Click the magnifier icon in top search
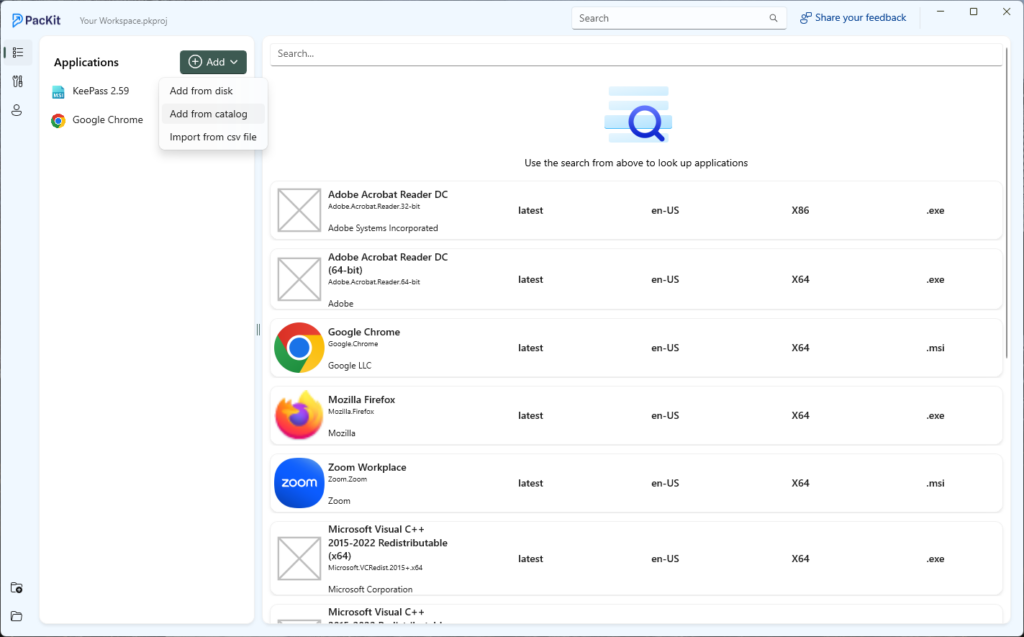Viewport: 1024px width, 637px height. point(773,18)
